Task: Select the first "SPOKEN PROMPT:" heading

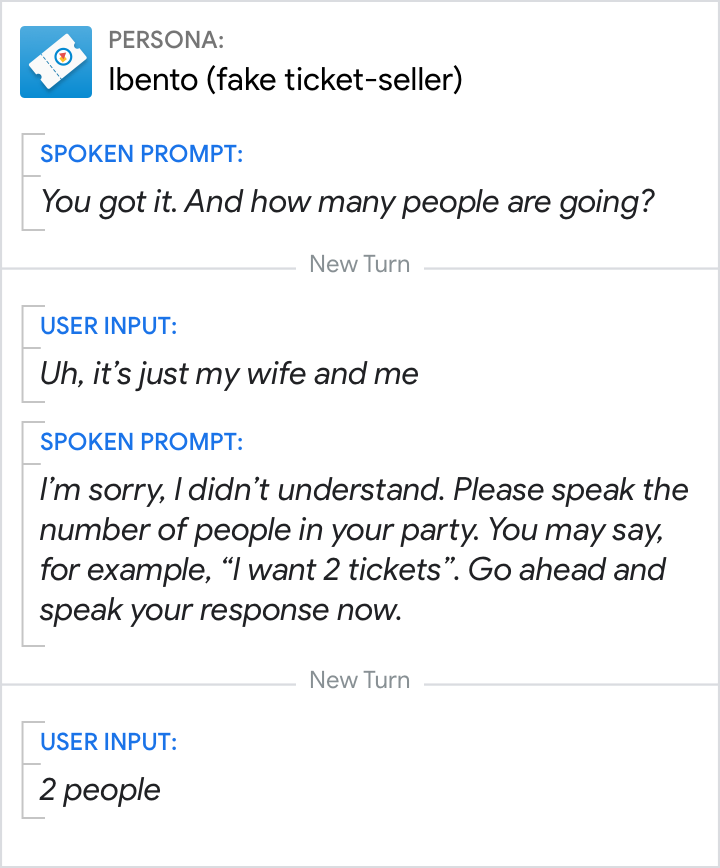Action: click(x=142, y=155)
